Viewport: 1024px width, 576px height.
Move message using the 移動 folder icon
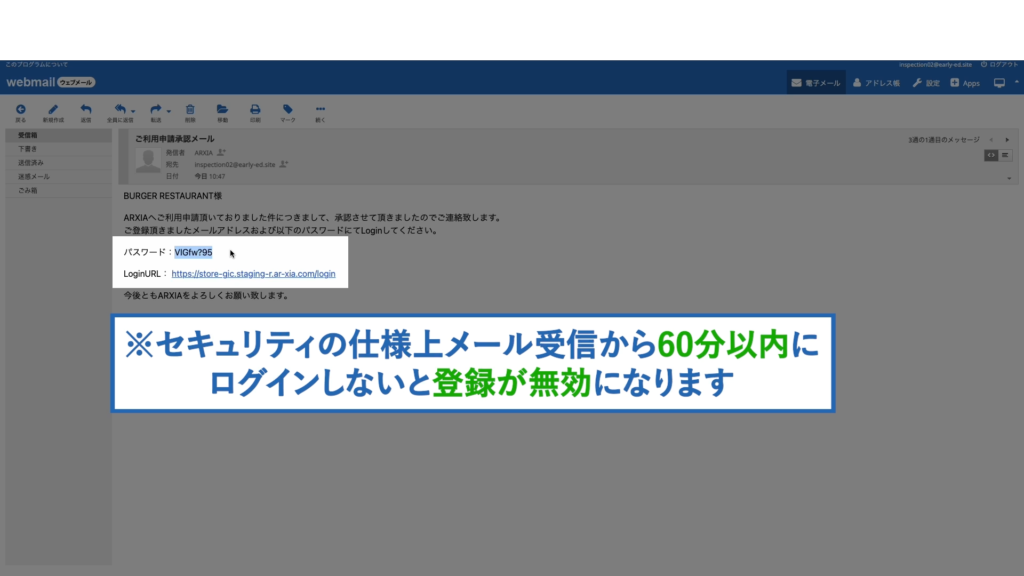[222, 110]
